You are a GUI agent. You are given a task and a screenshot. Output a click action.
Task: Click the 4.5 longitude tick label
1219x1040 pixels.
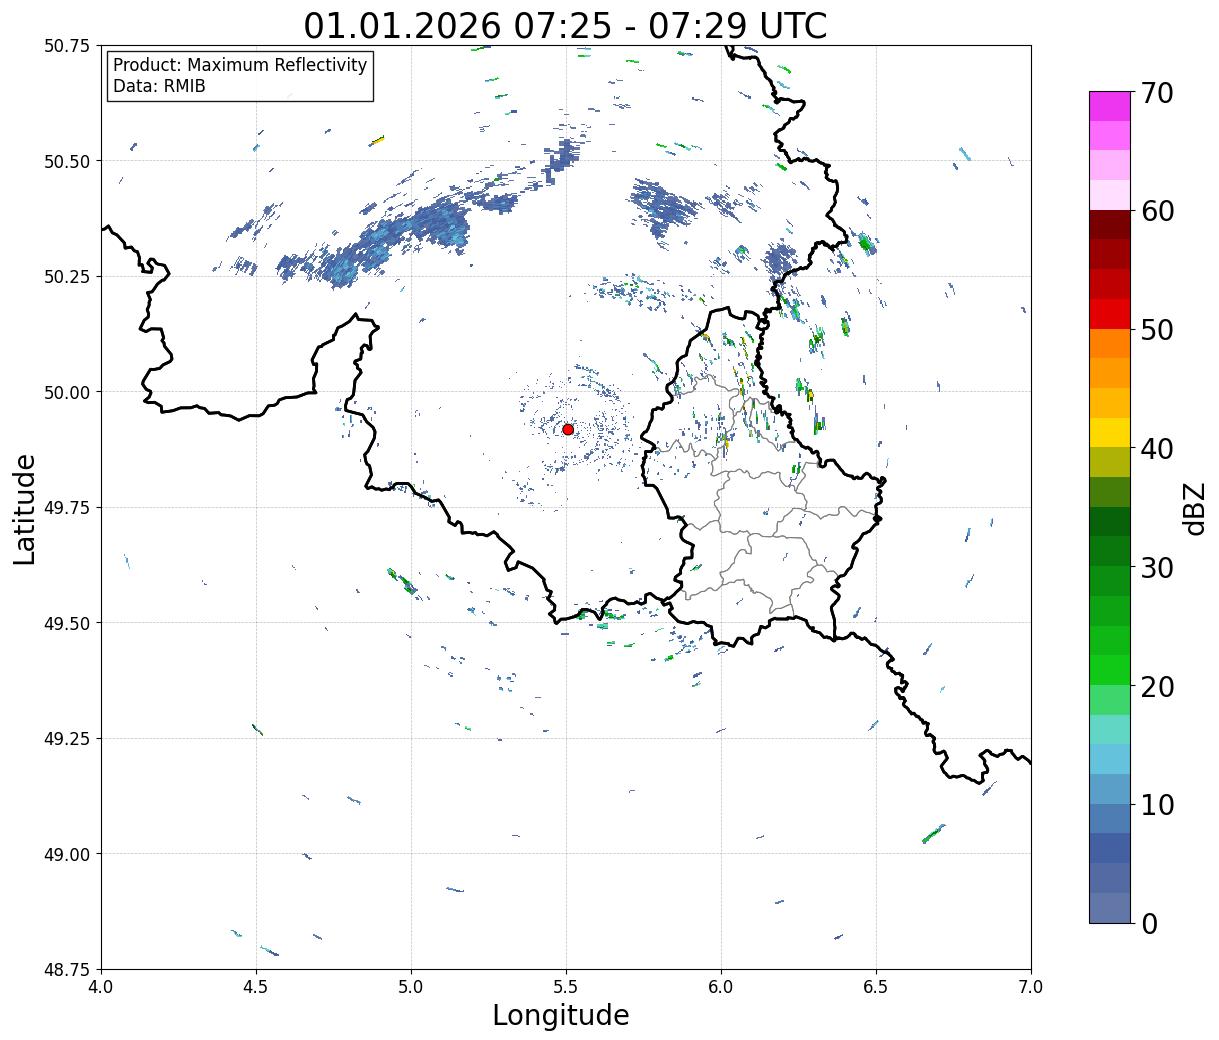coord(256,987)
